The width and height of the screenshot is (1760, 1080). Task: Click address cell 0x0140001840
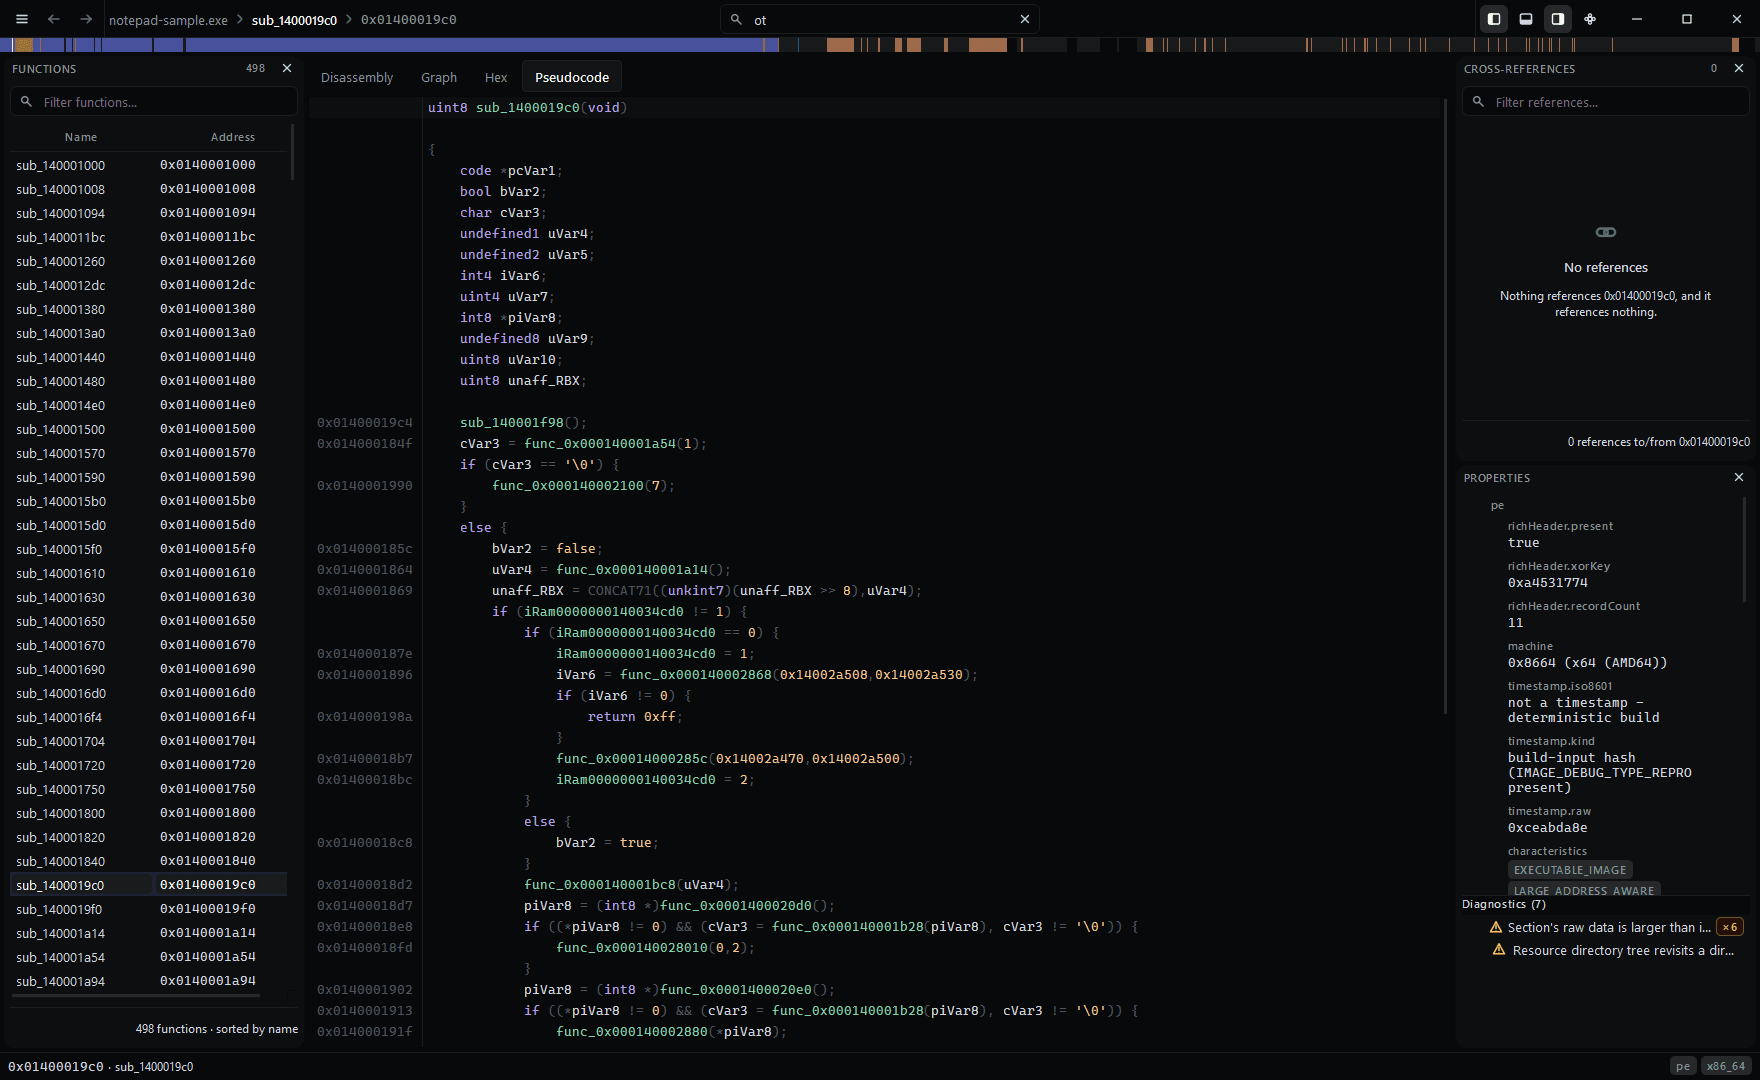[x=208, y=861]
